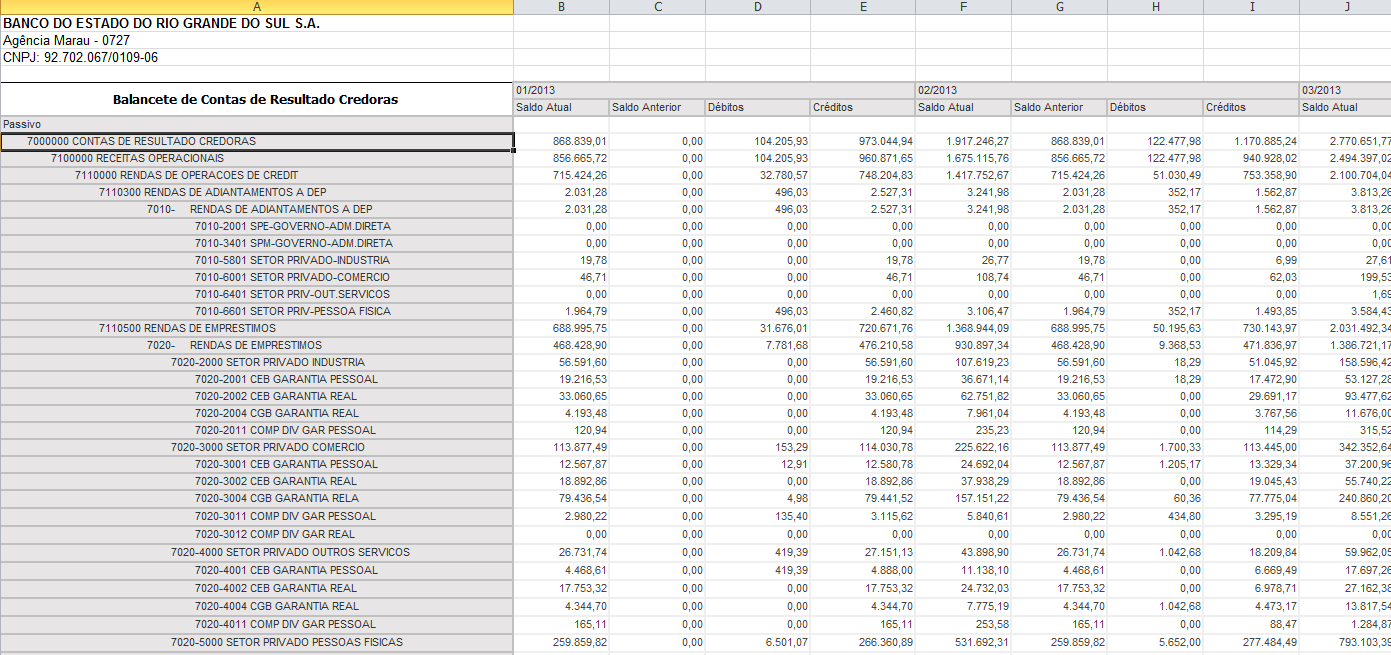The width and height of the screenshot is (1391, 655).
Task: Select column B header
Action: (x=561, y=7)
